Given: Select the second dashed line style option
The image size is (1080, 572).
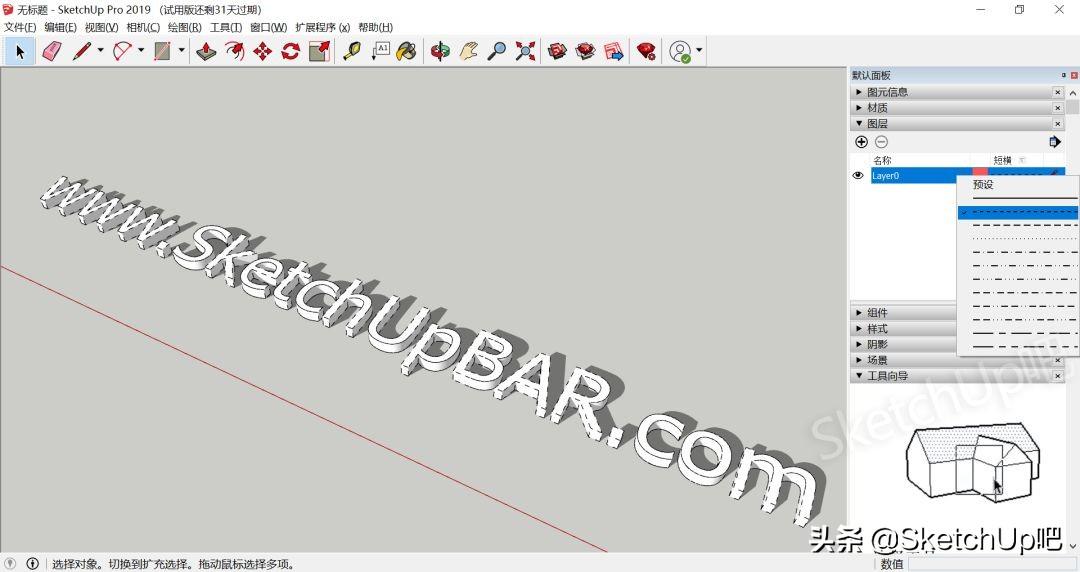Looking at the screenshot, I should pos(1018,225).
